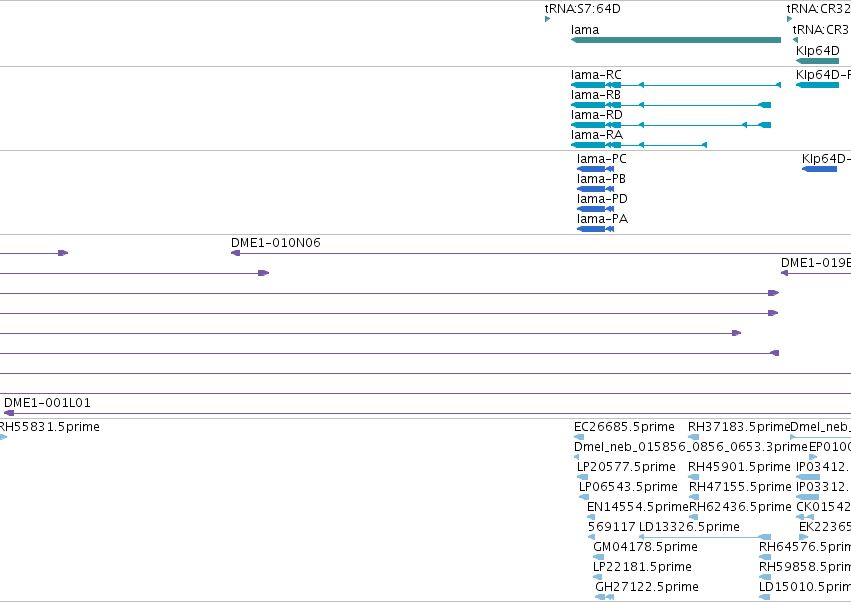851x602 pixels.
Task: Select the GH27122.5prime EST marker
Action: pyautogui.click(x=604, y=598)
